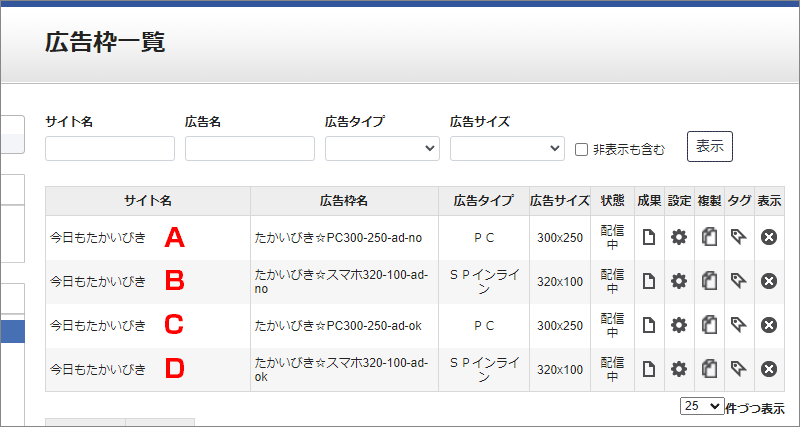Get tag for スマホ320-100-ad-ok ad slot

(x=738, y=369)
